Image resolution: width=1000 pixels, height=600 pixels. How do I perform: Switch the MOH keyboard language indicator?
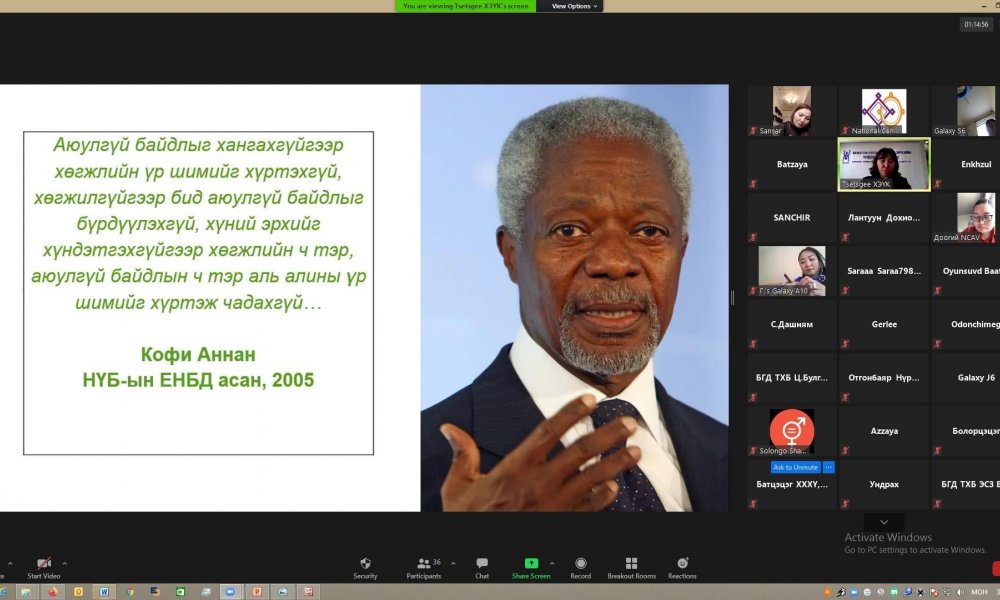(x=979, y=592)
